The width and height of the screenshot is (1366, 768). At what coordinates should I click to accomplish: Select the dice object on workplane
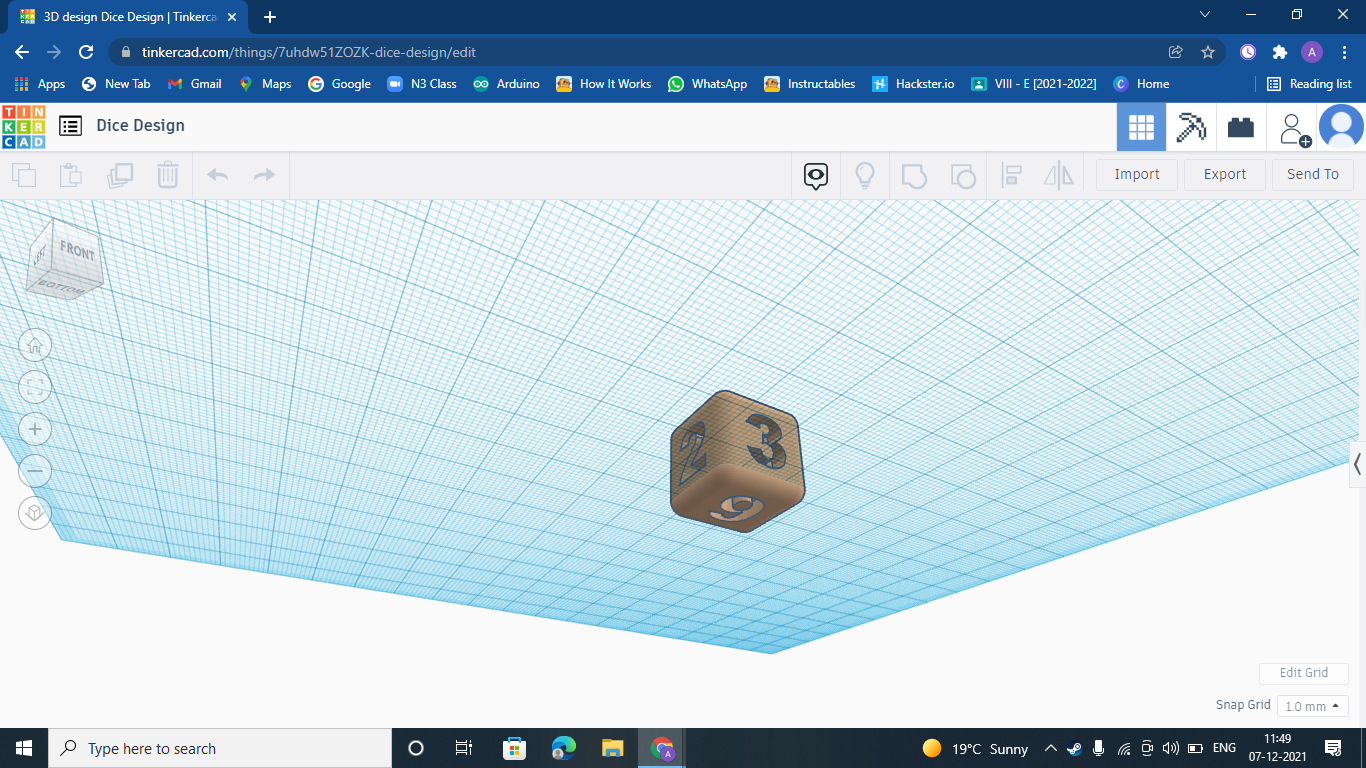point(737,461)
